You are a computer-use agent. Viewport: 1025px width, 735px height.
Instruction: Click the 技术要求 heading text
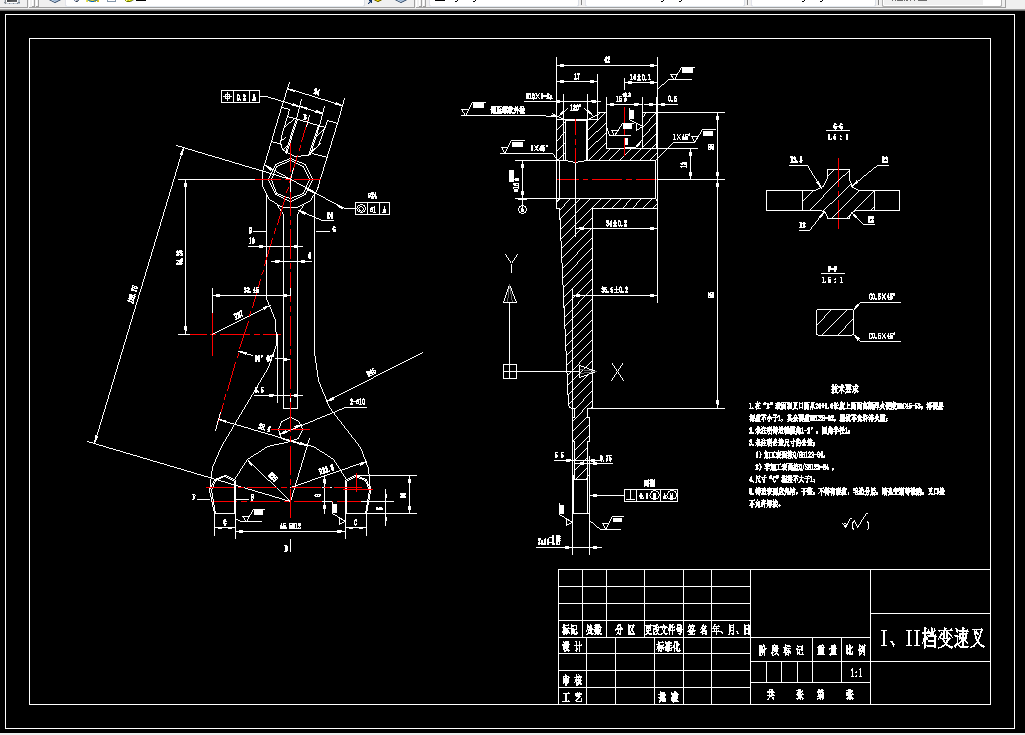click(845, 388)
